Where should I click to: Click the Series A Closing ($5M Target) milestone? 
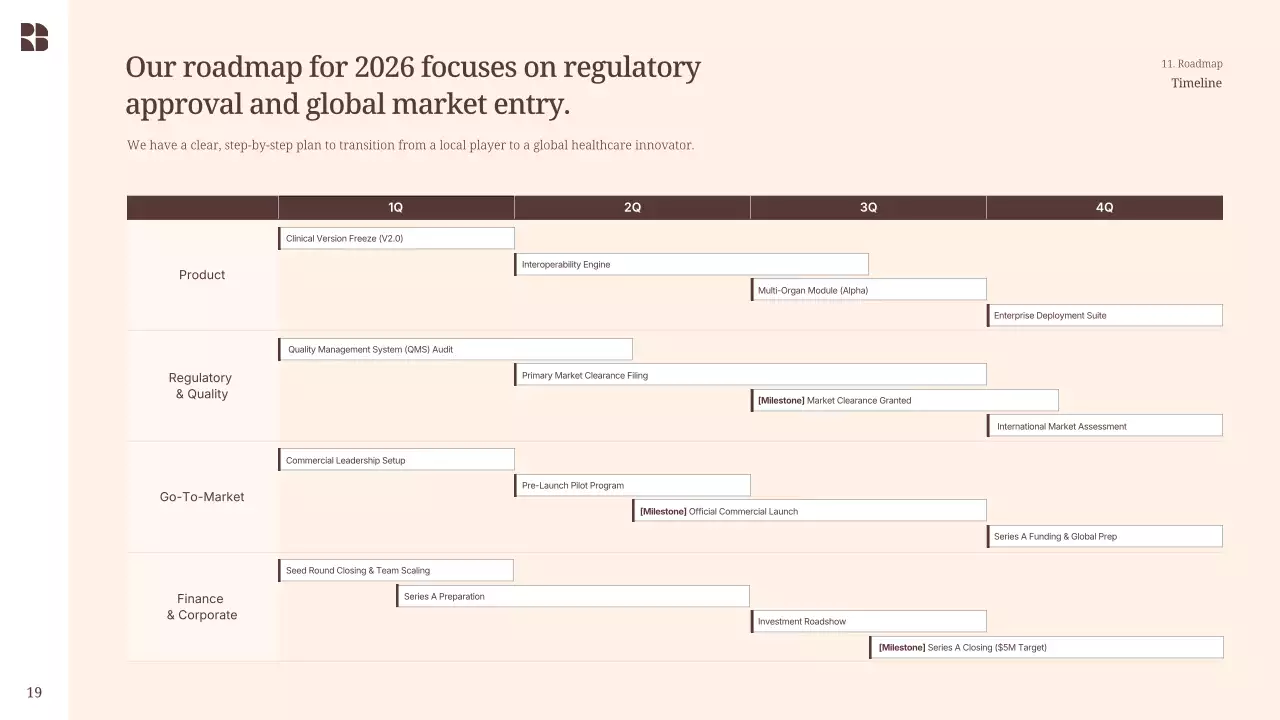pos(1045,647)
